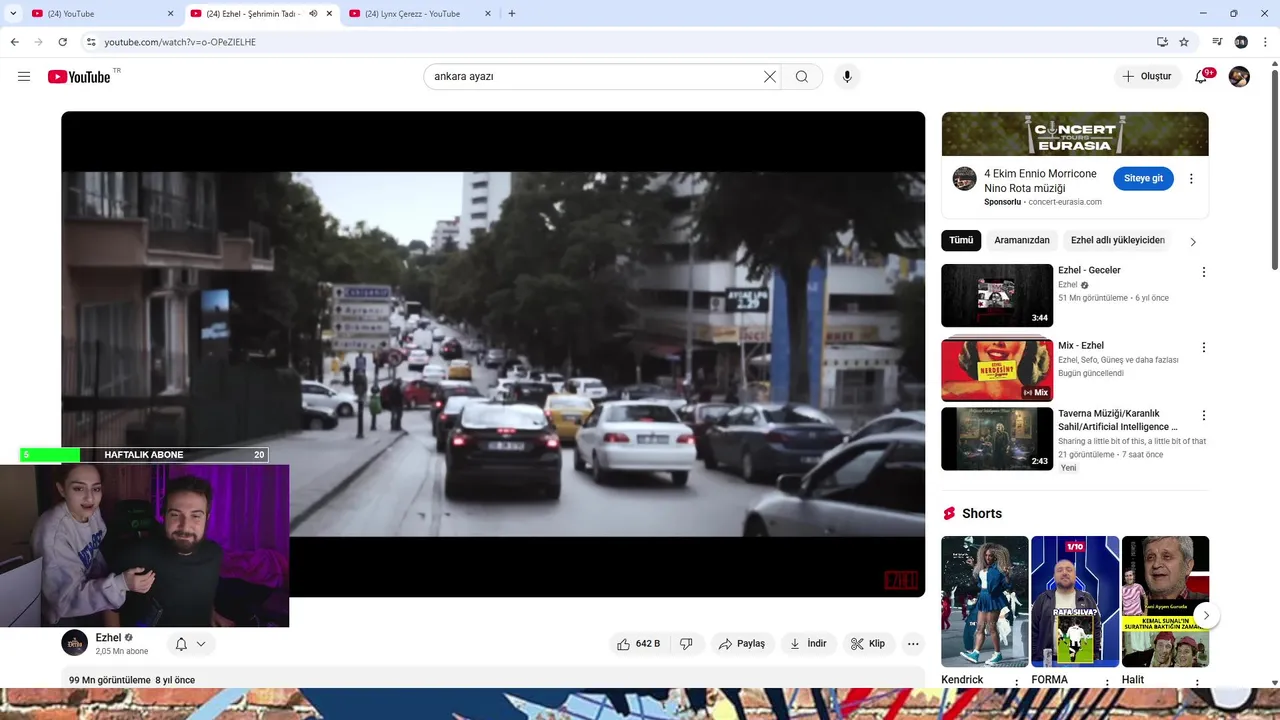This screenshot has width=1280, height=720.
Task: Go to YouTube home via logo
Action: coord(79,77)
